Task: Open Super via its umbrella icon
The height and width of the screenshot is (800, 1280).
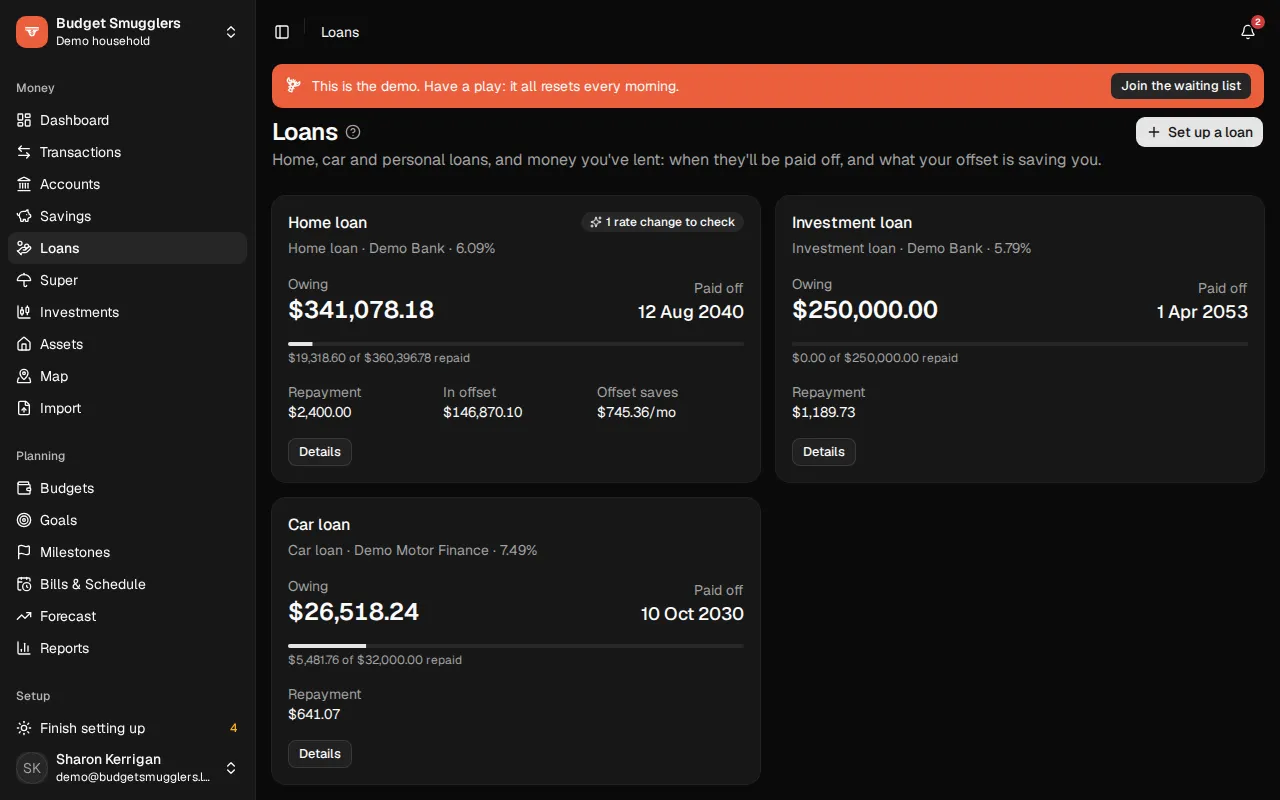Action: coord(24,280)
